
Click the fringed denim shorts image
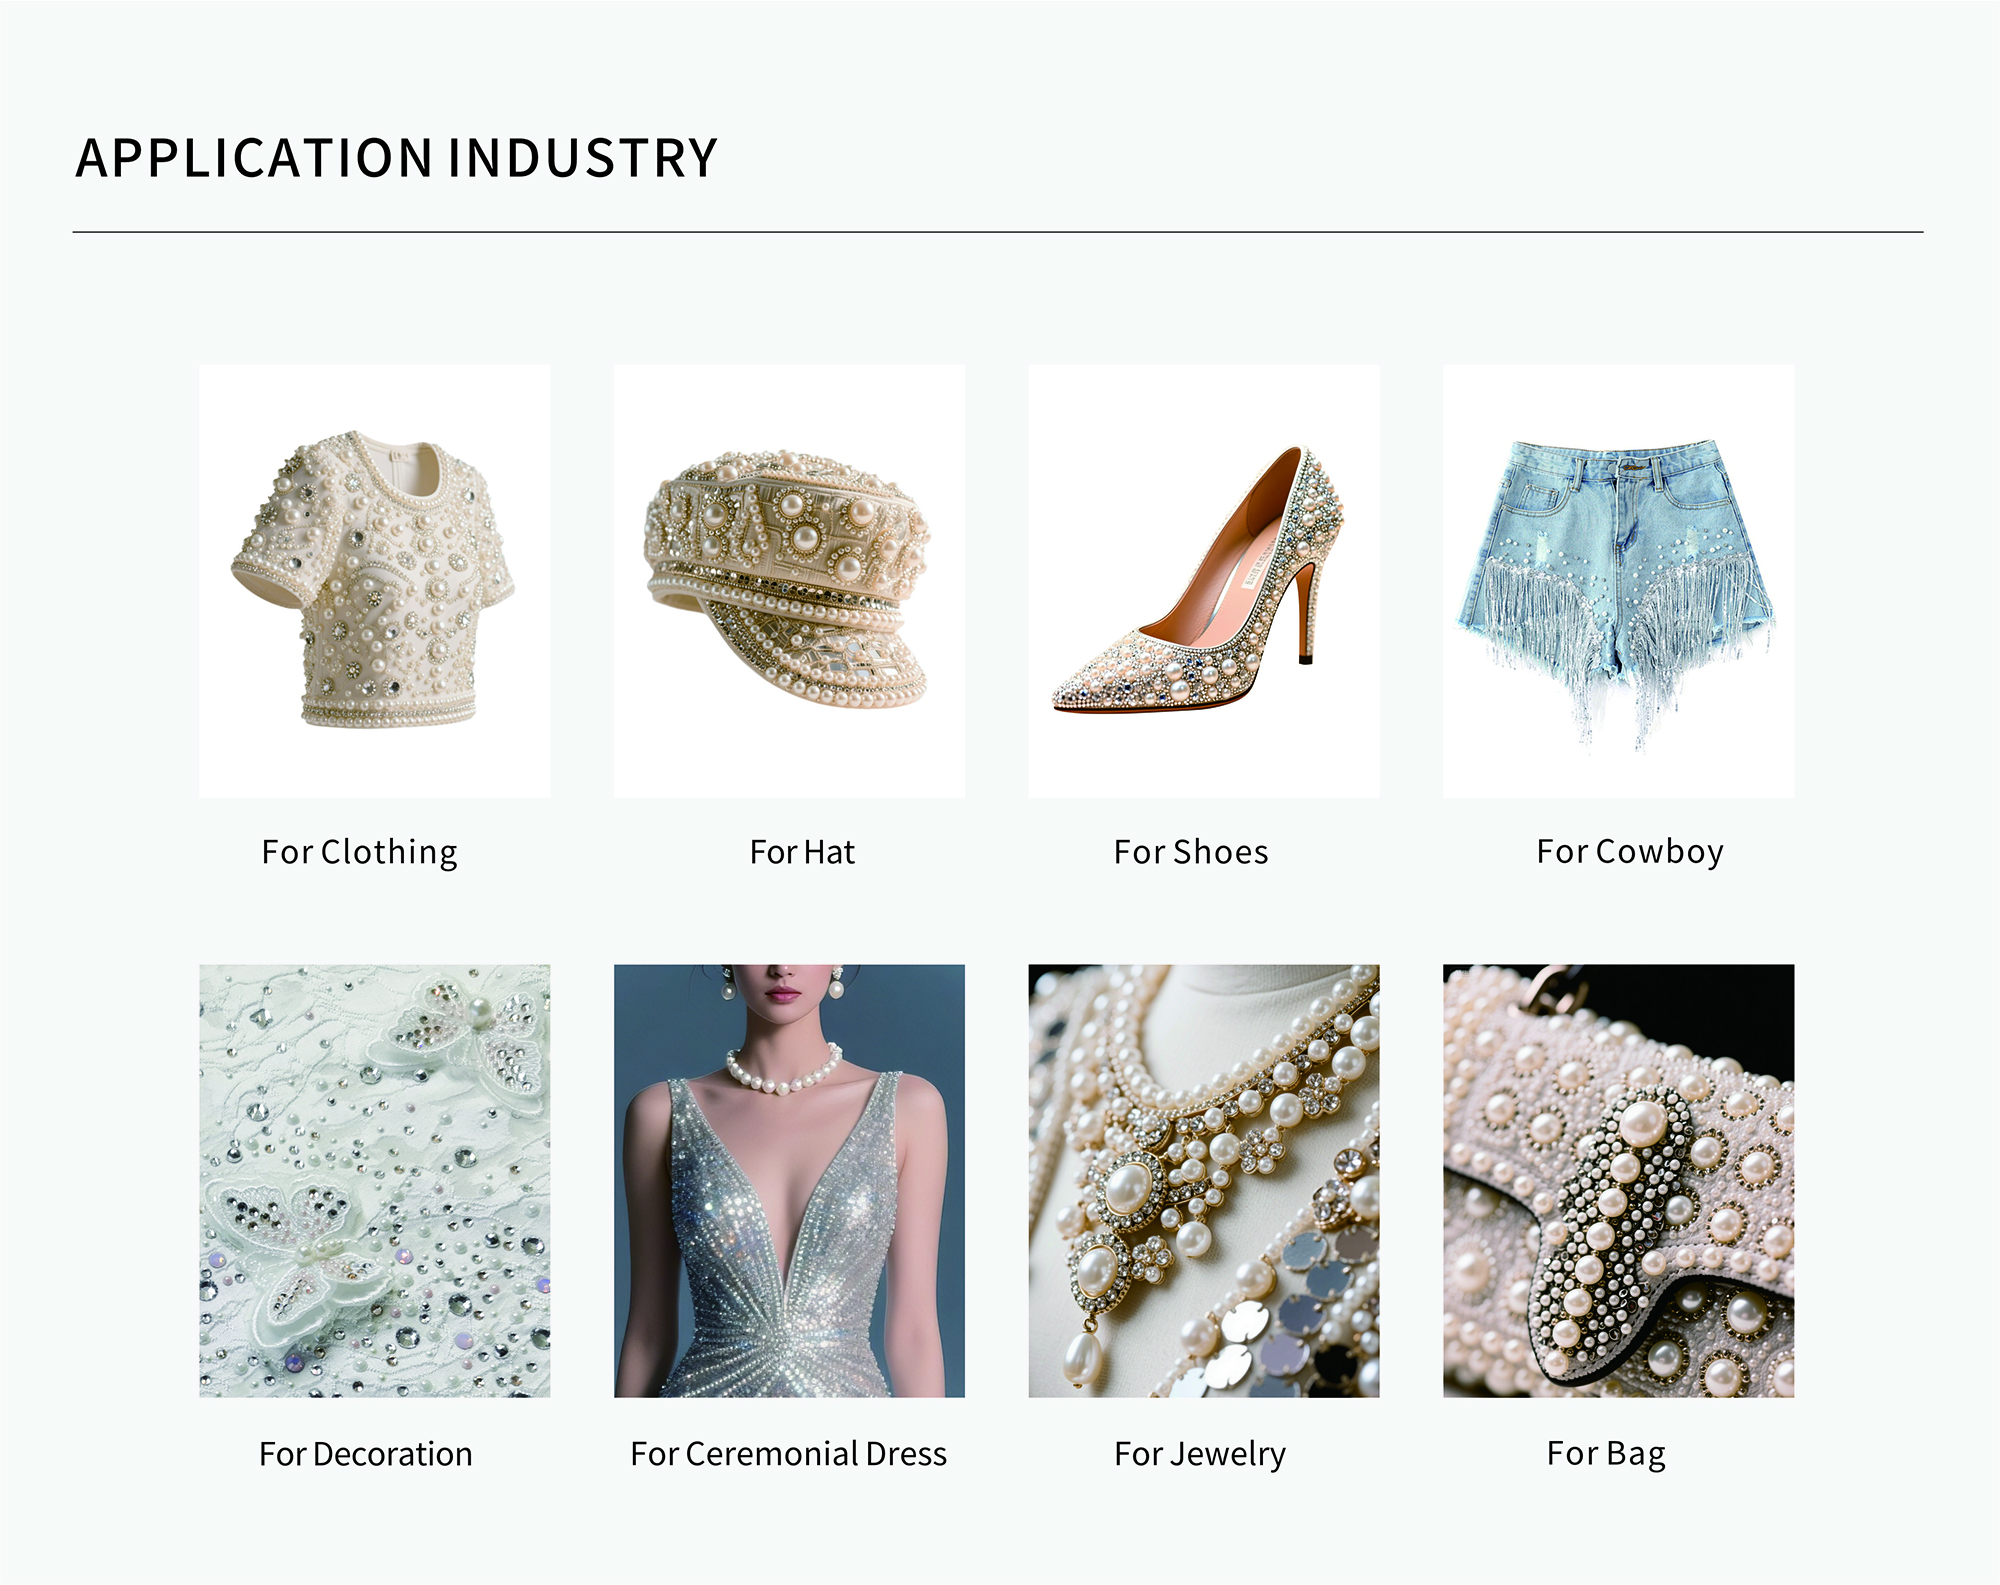(1618, 580)
